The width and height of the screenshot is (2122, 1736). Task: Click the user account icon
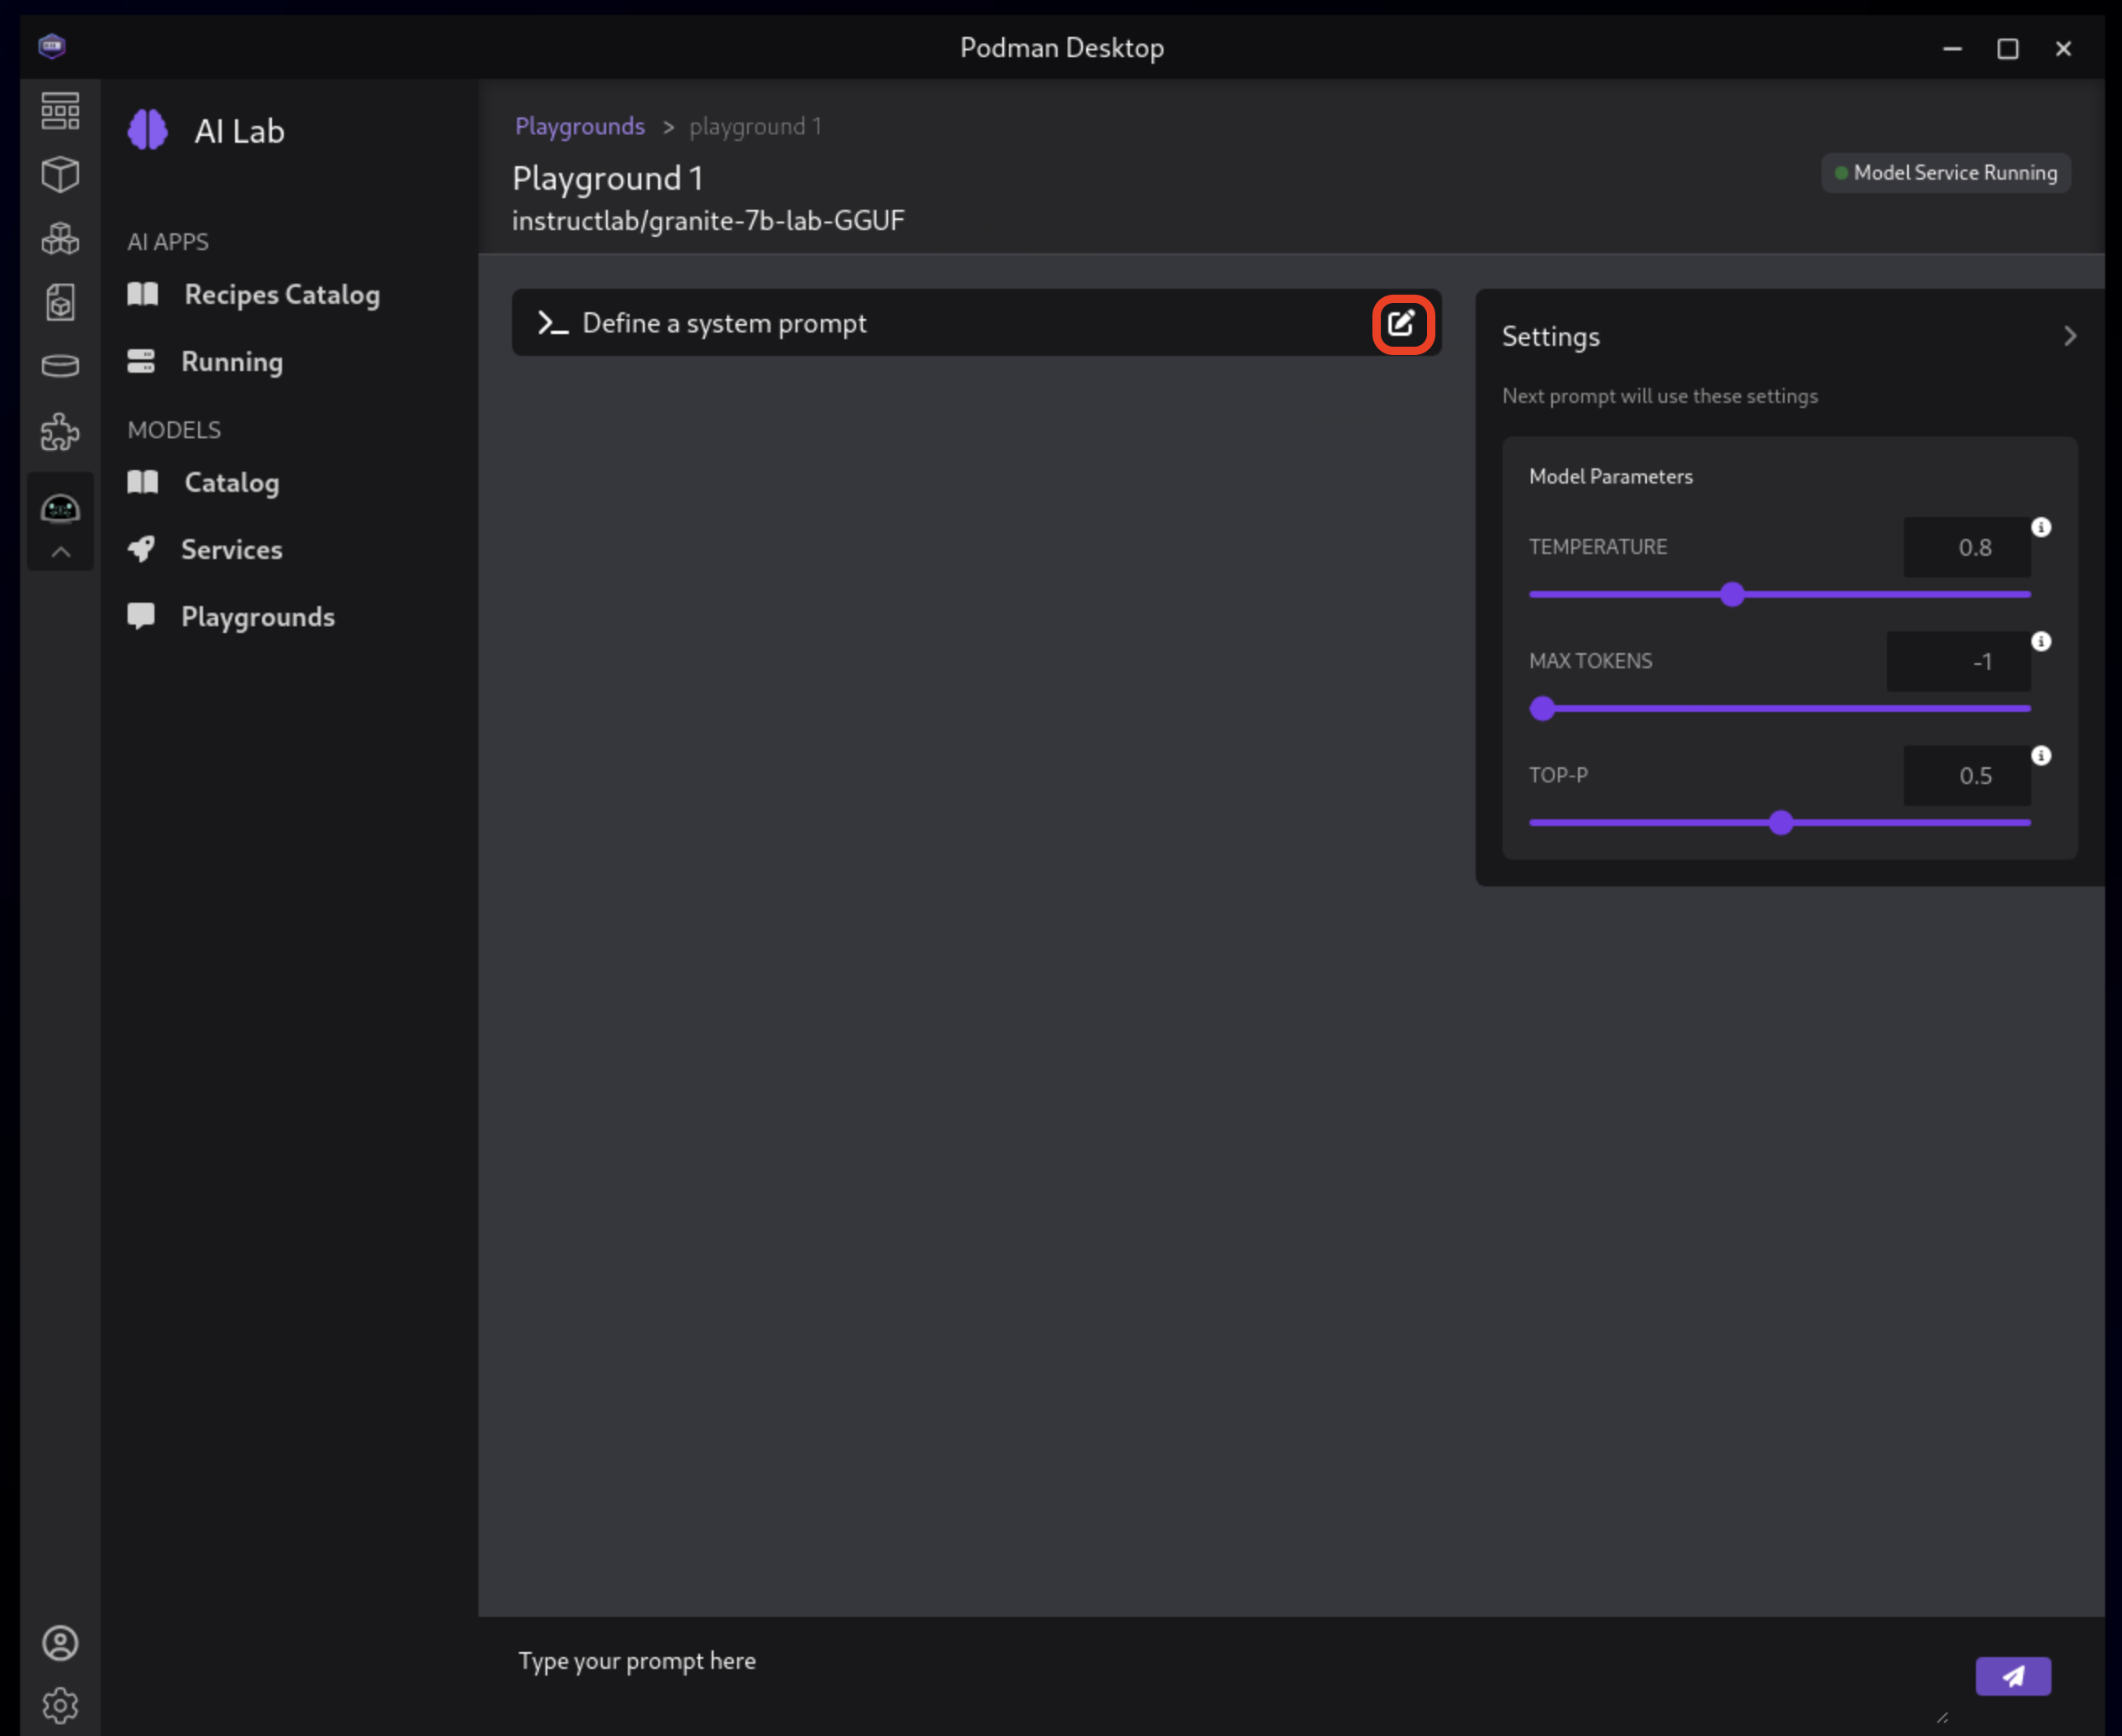[60, 1643]
